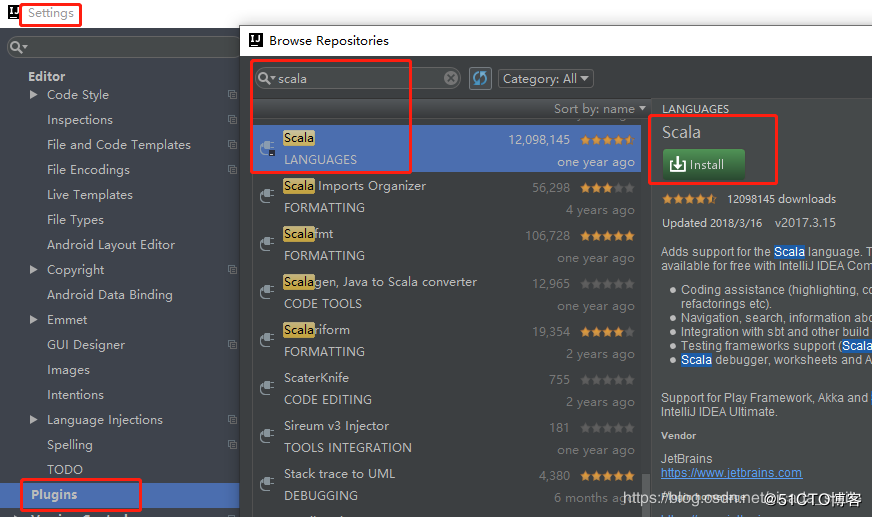Select Scalagen, Java to Scala converter plugin
This screenshot has height=517, width=872.
(447, 293)
